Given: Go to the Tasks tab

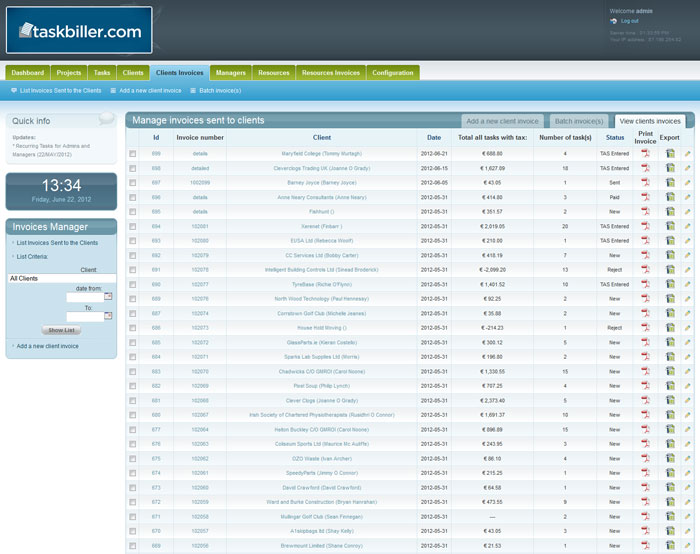Looking at the screenshot, I should 102,73.
